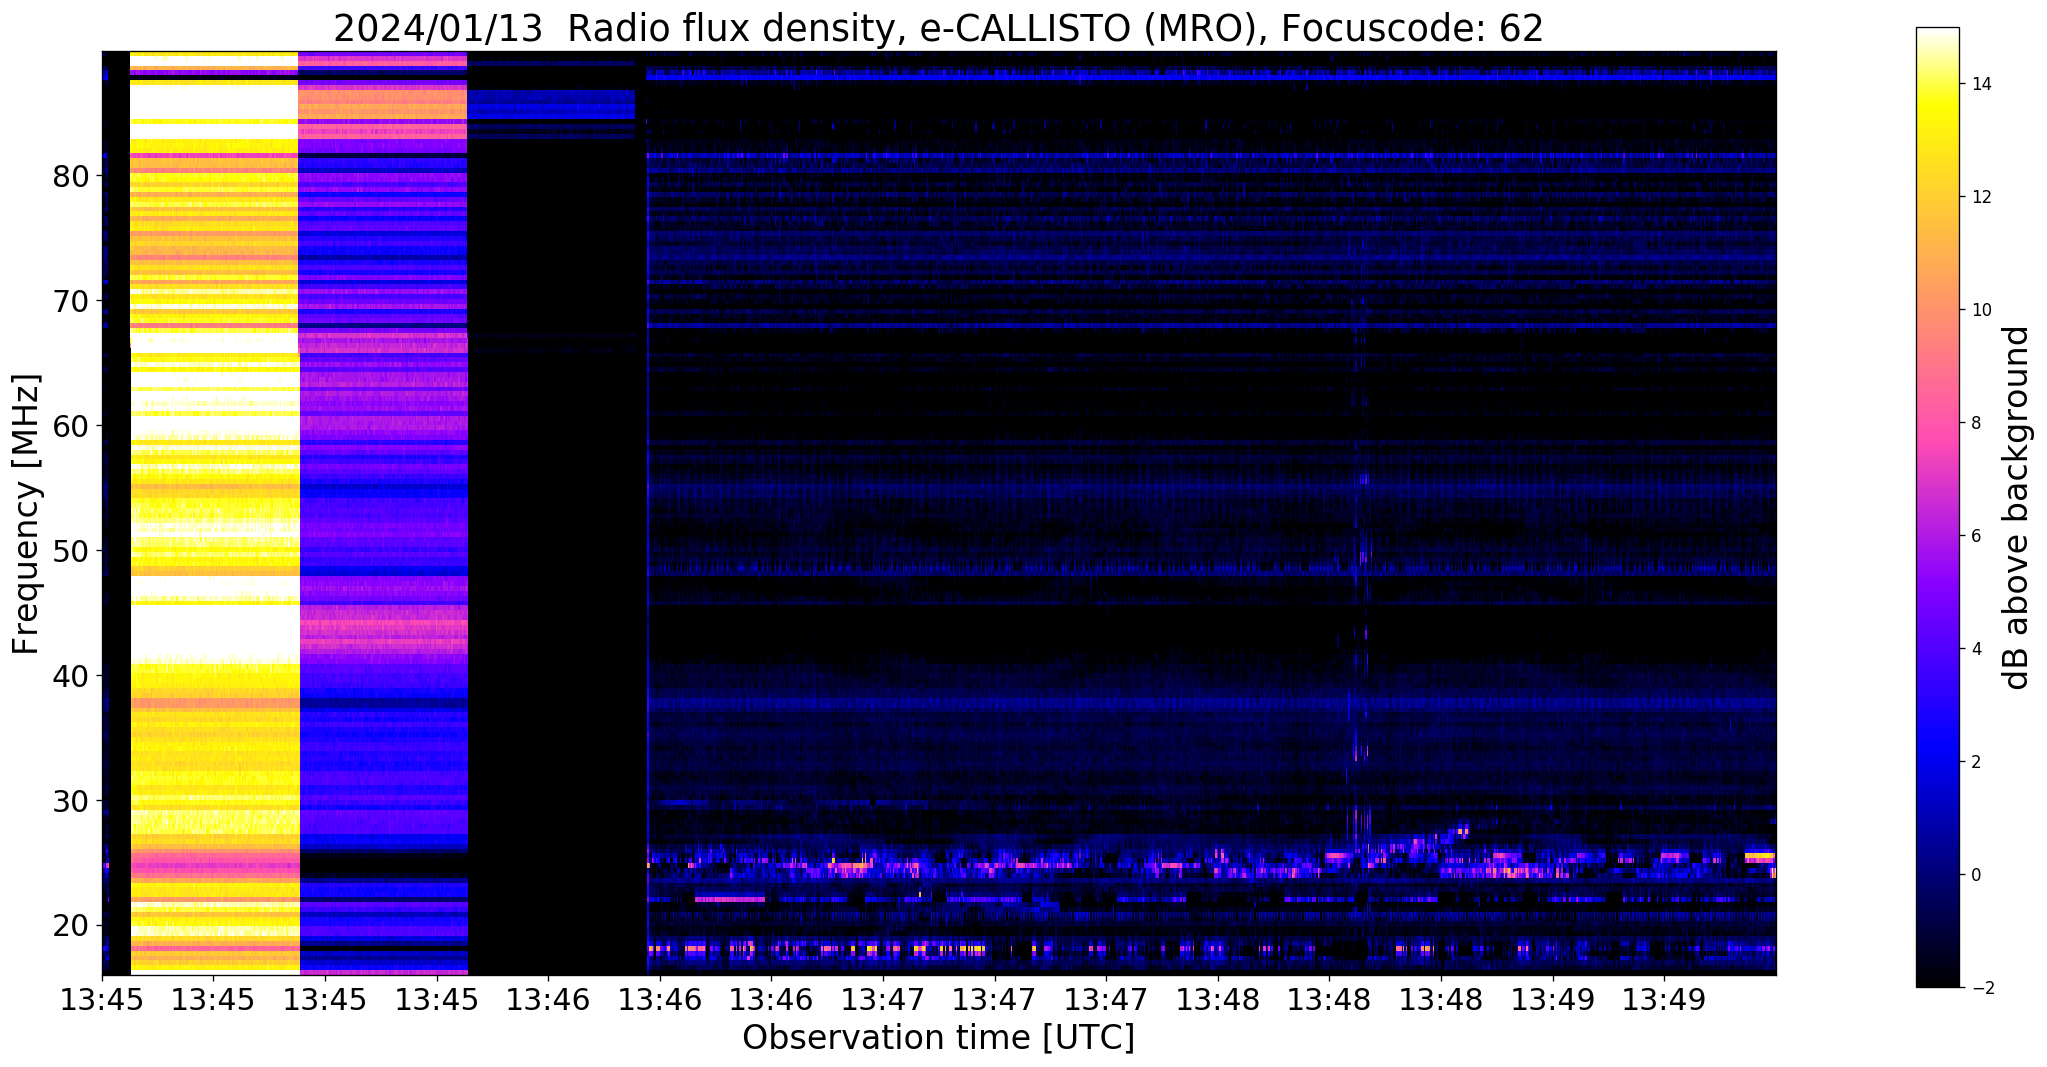2047x1067 pixels.
Task: Click the colorbar tick label 0
Action: pos(1975,875)
